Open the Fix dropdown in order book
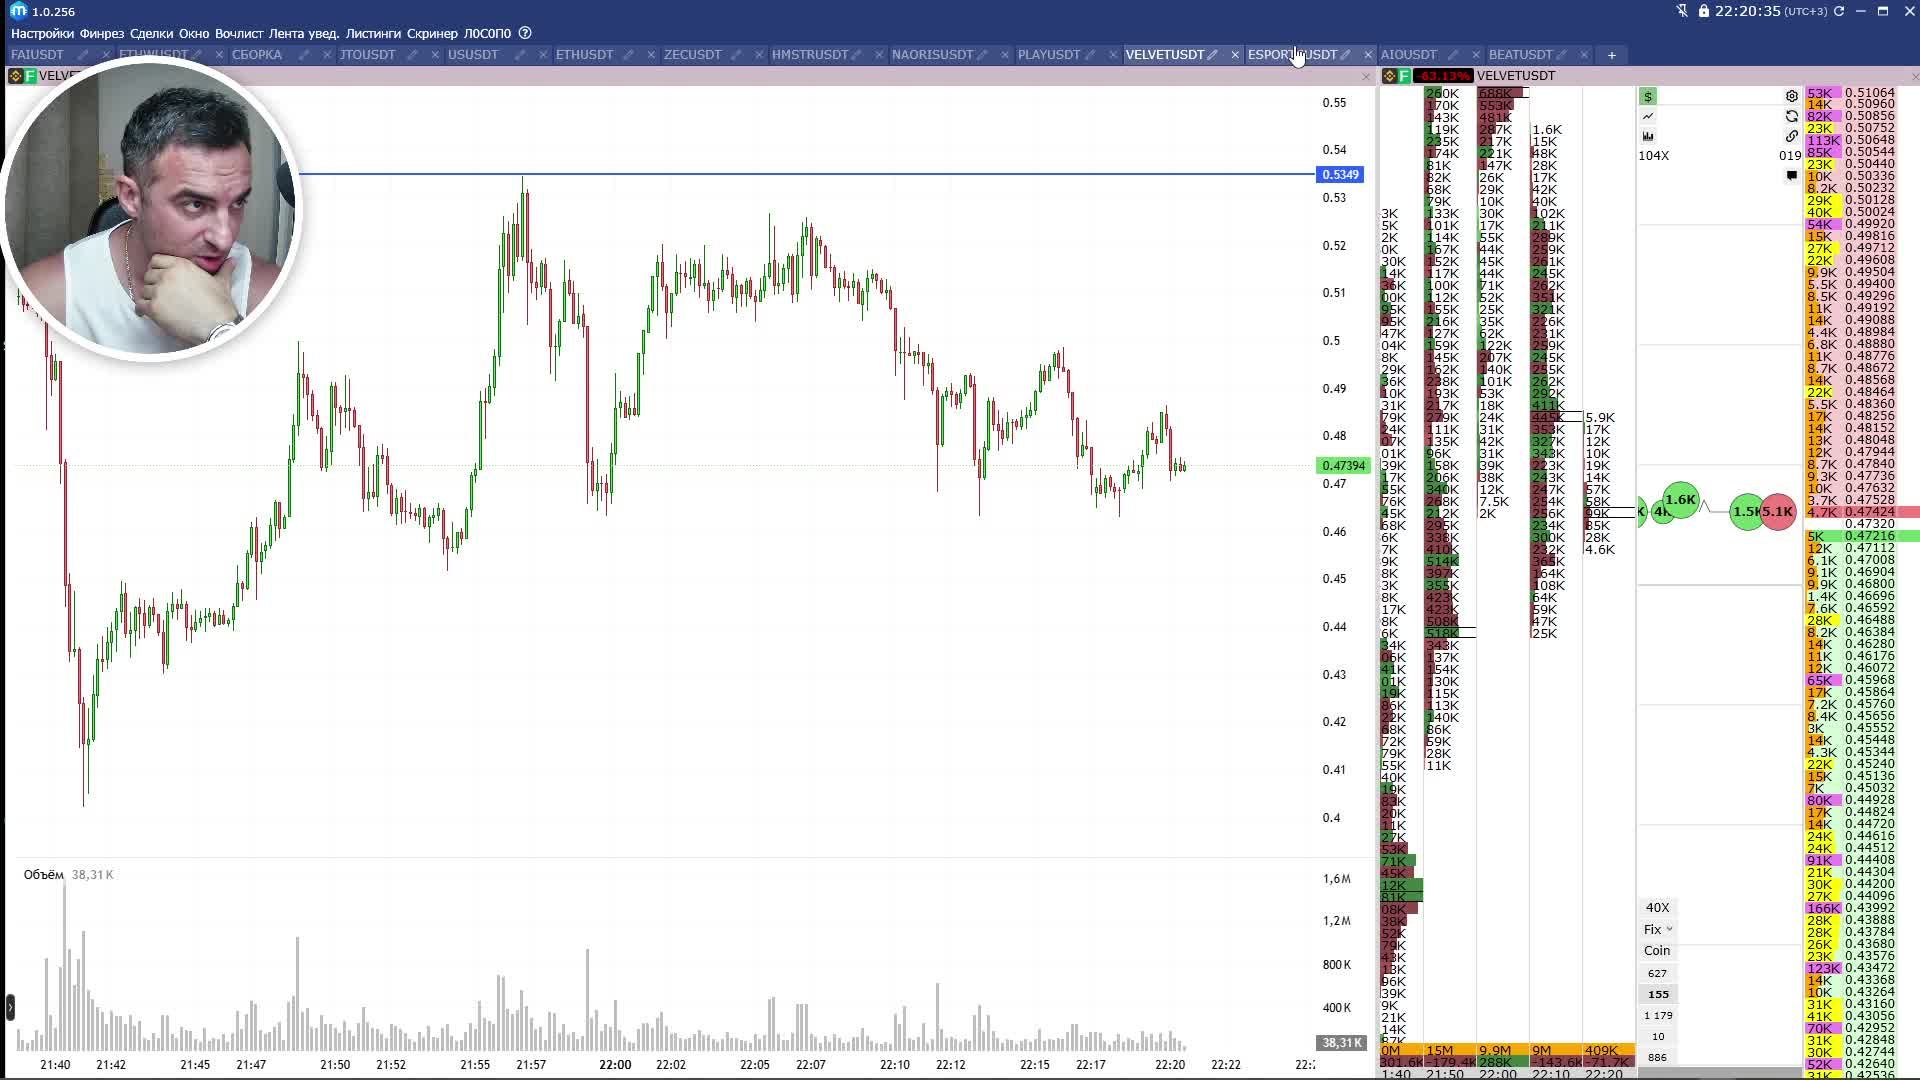This screenshot has width=1920, height=1080. [x=1657, y=929]
